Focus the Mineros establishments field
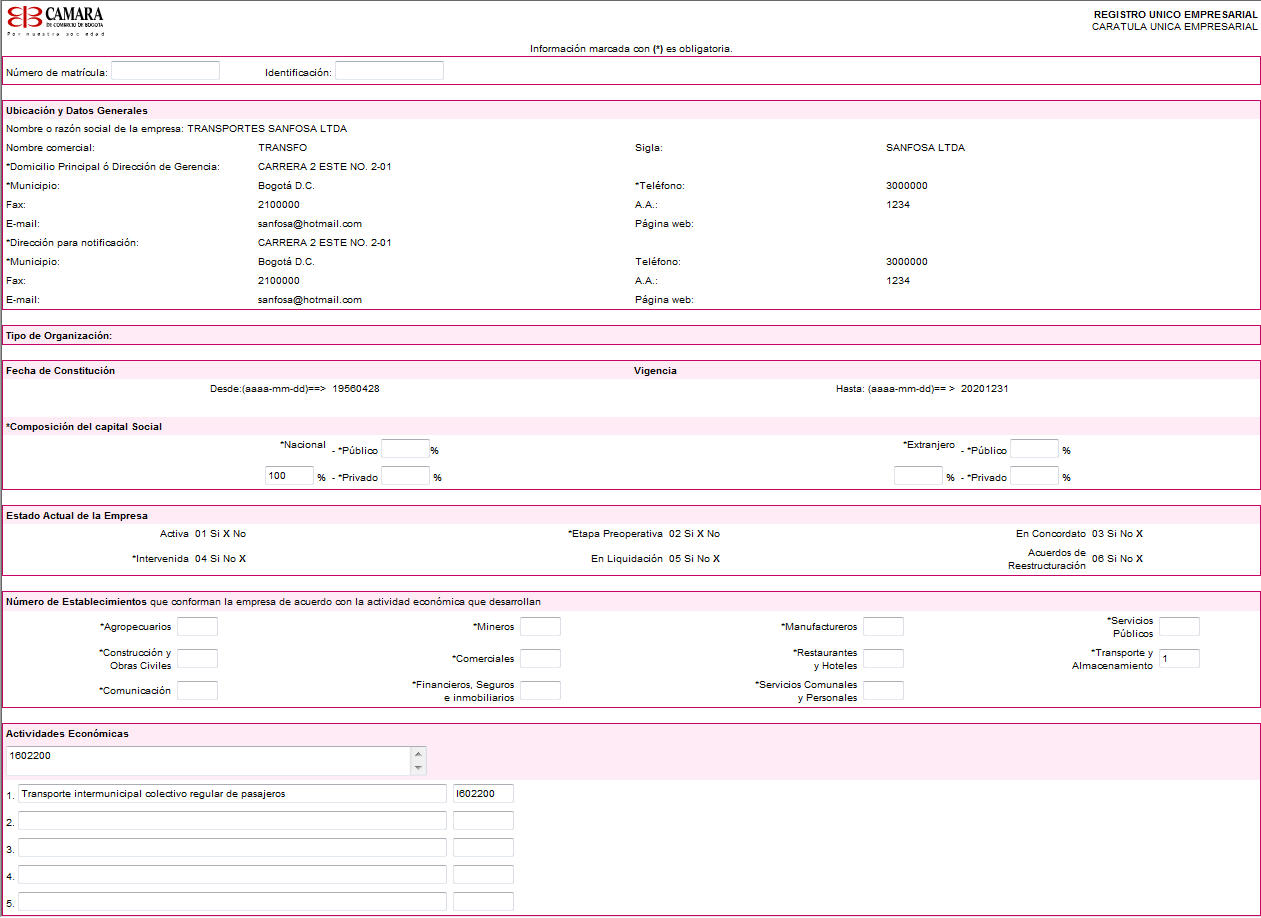This screenshot has width=1261, height=918. coord(540,627)
